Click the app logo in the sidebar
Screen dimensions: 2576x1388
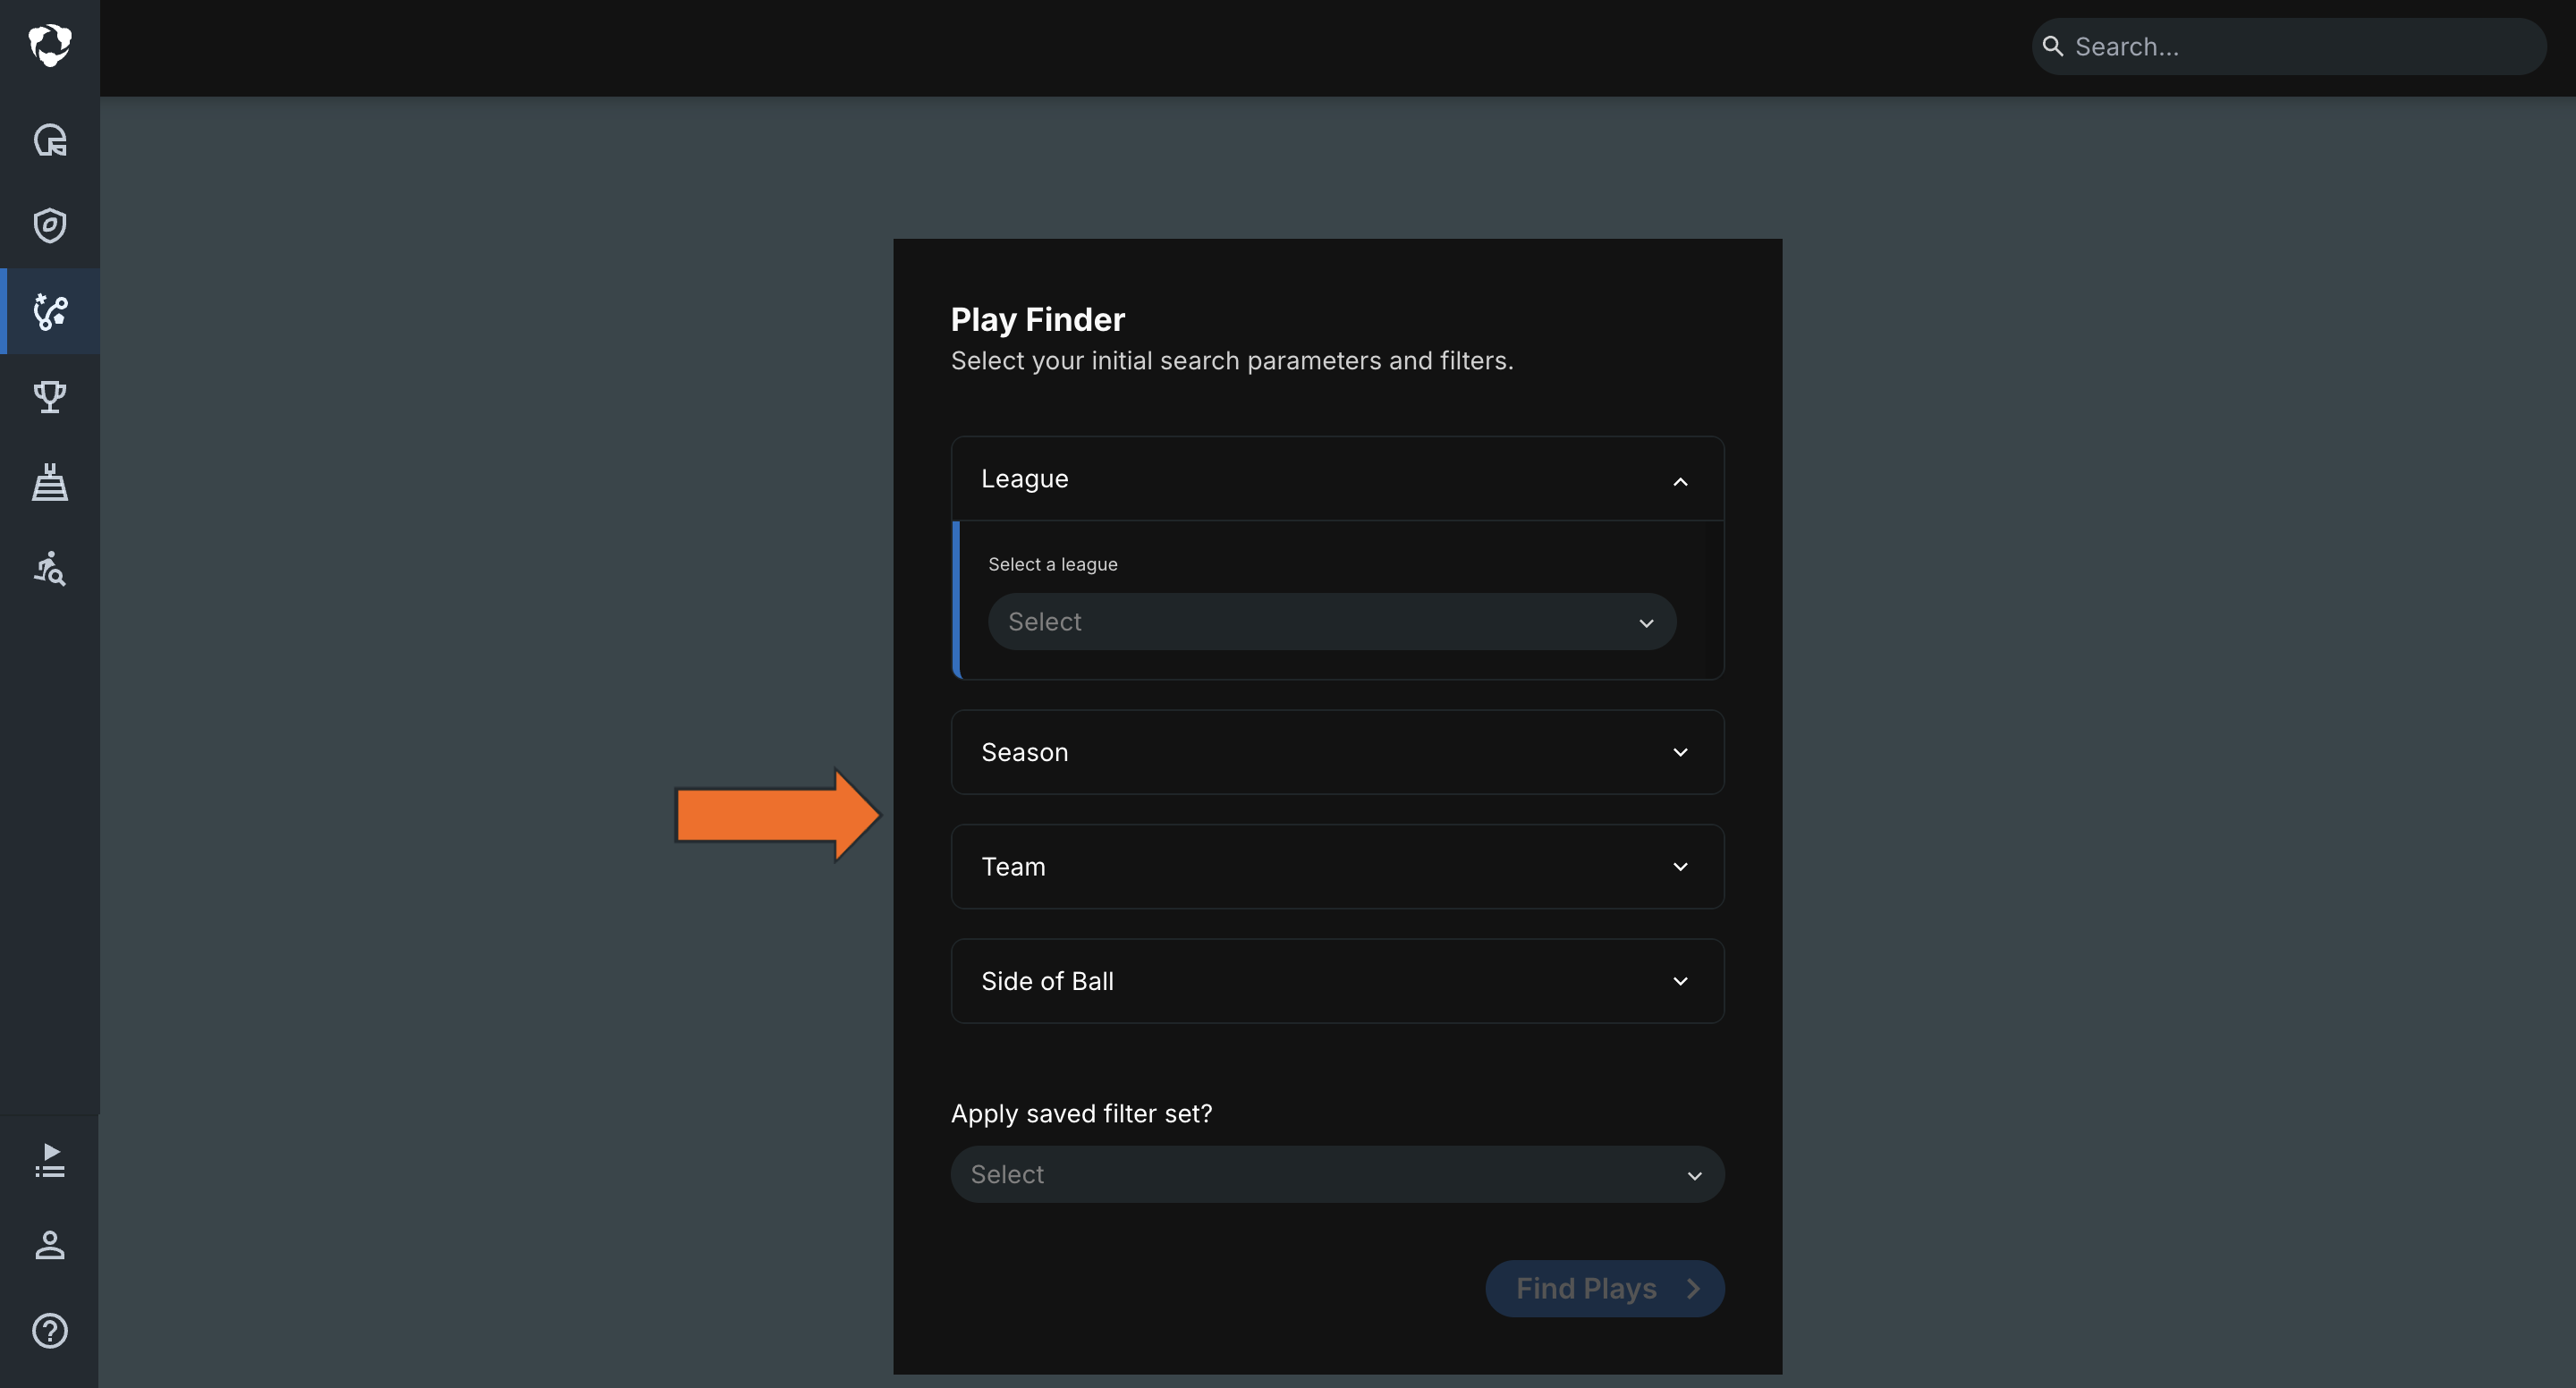click(x=50, y=45)
